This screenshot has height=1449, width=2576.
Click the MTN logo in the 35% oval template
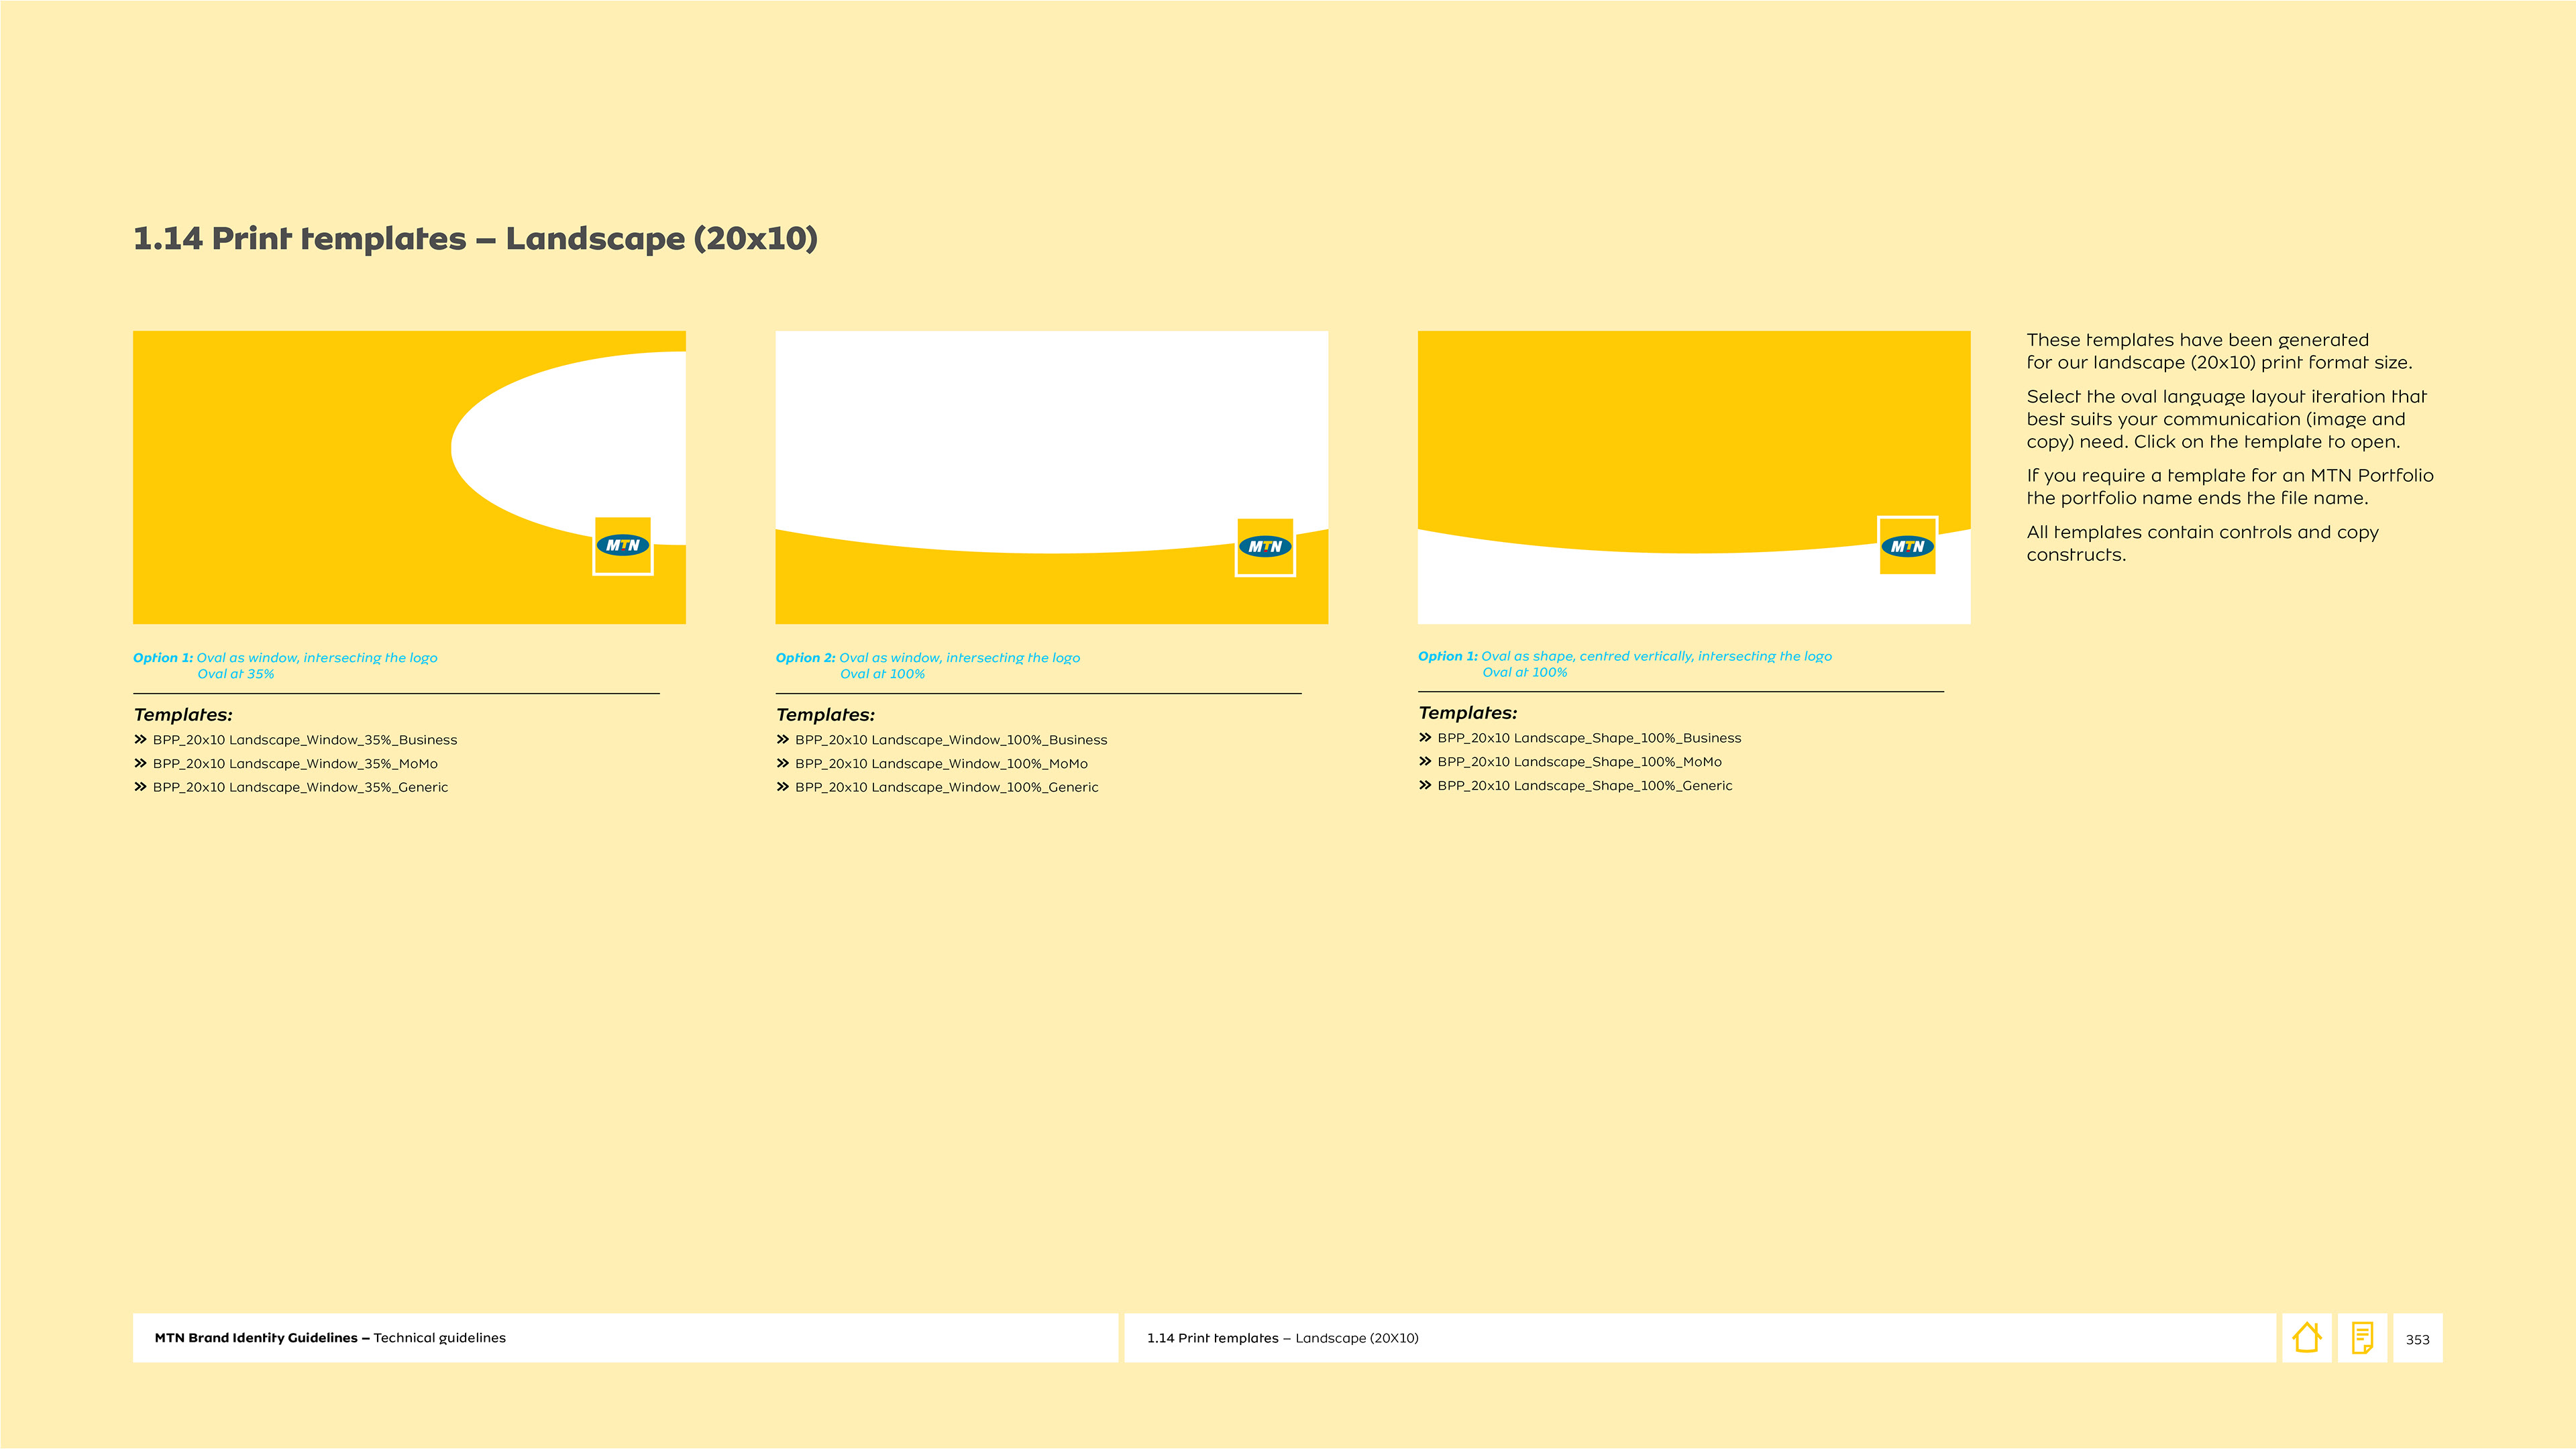623,545
